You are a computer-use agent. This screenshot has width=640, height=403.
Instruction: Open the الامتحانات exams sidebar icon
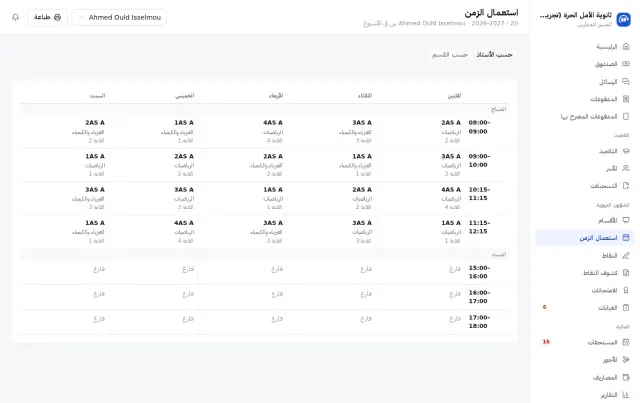[x=626, y=290]
